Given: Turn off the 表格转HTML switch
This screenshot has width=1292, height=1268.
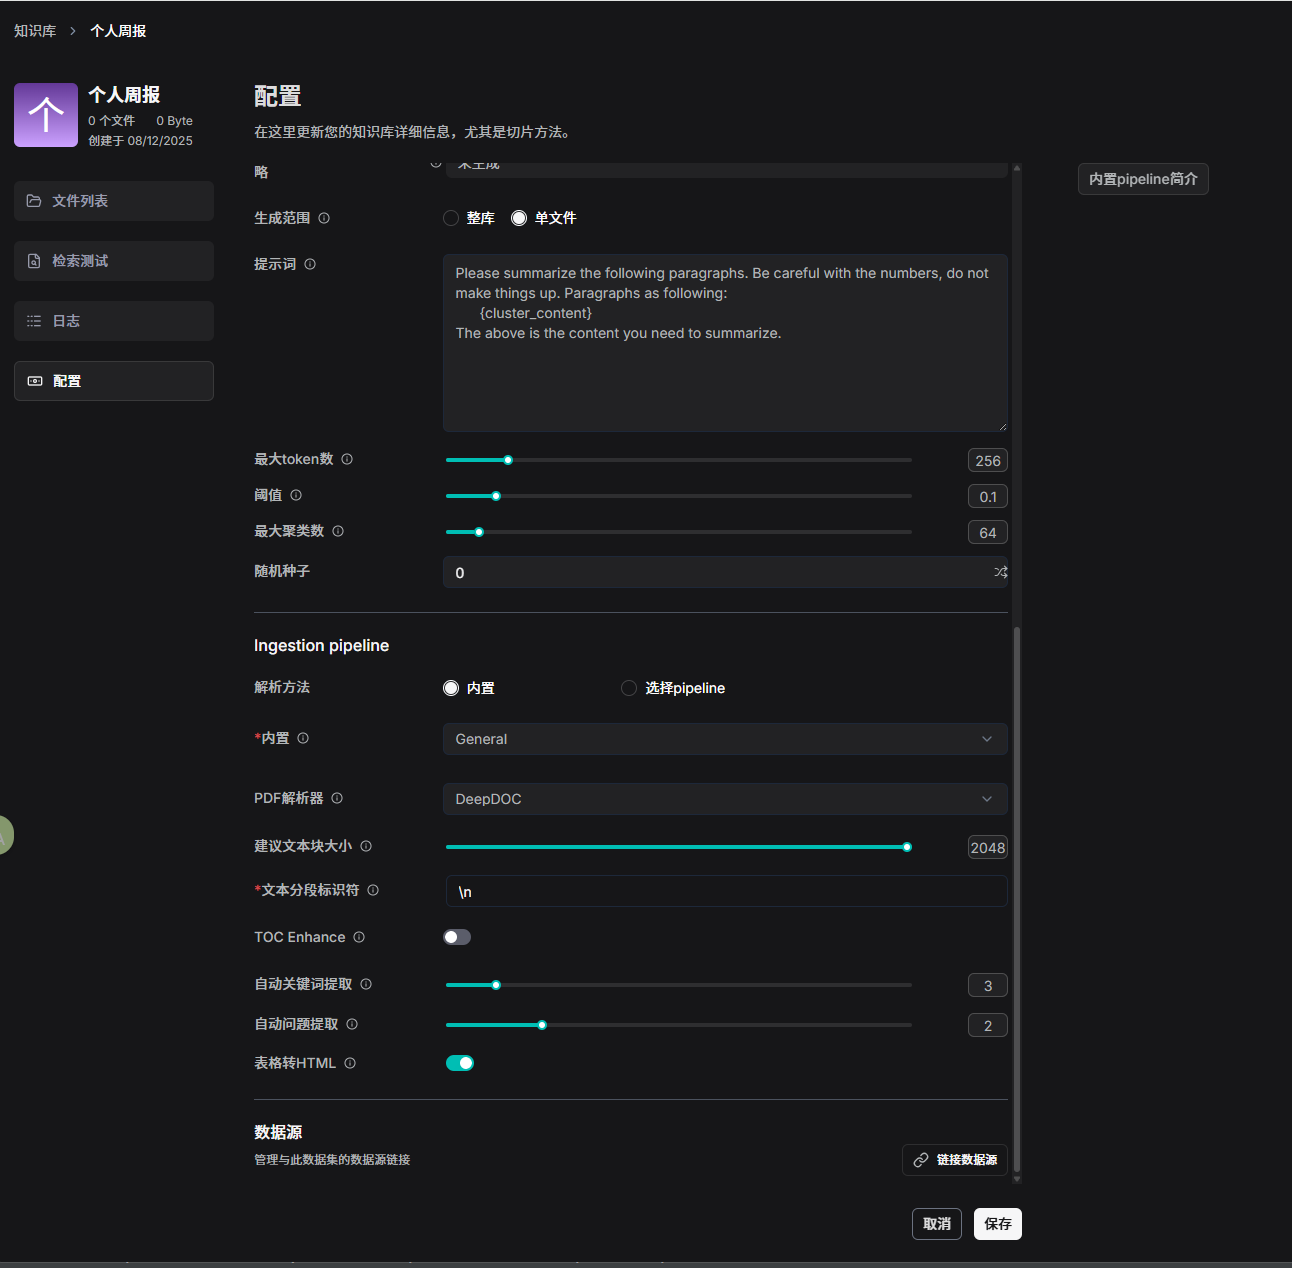Looking at the screenshot, I should (460, 1063).
